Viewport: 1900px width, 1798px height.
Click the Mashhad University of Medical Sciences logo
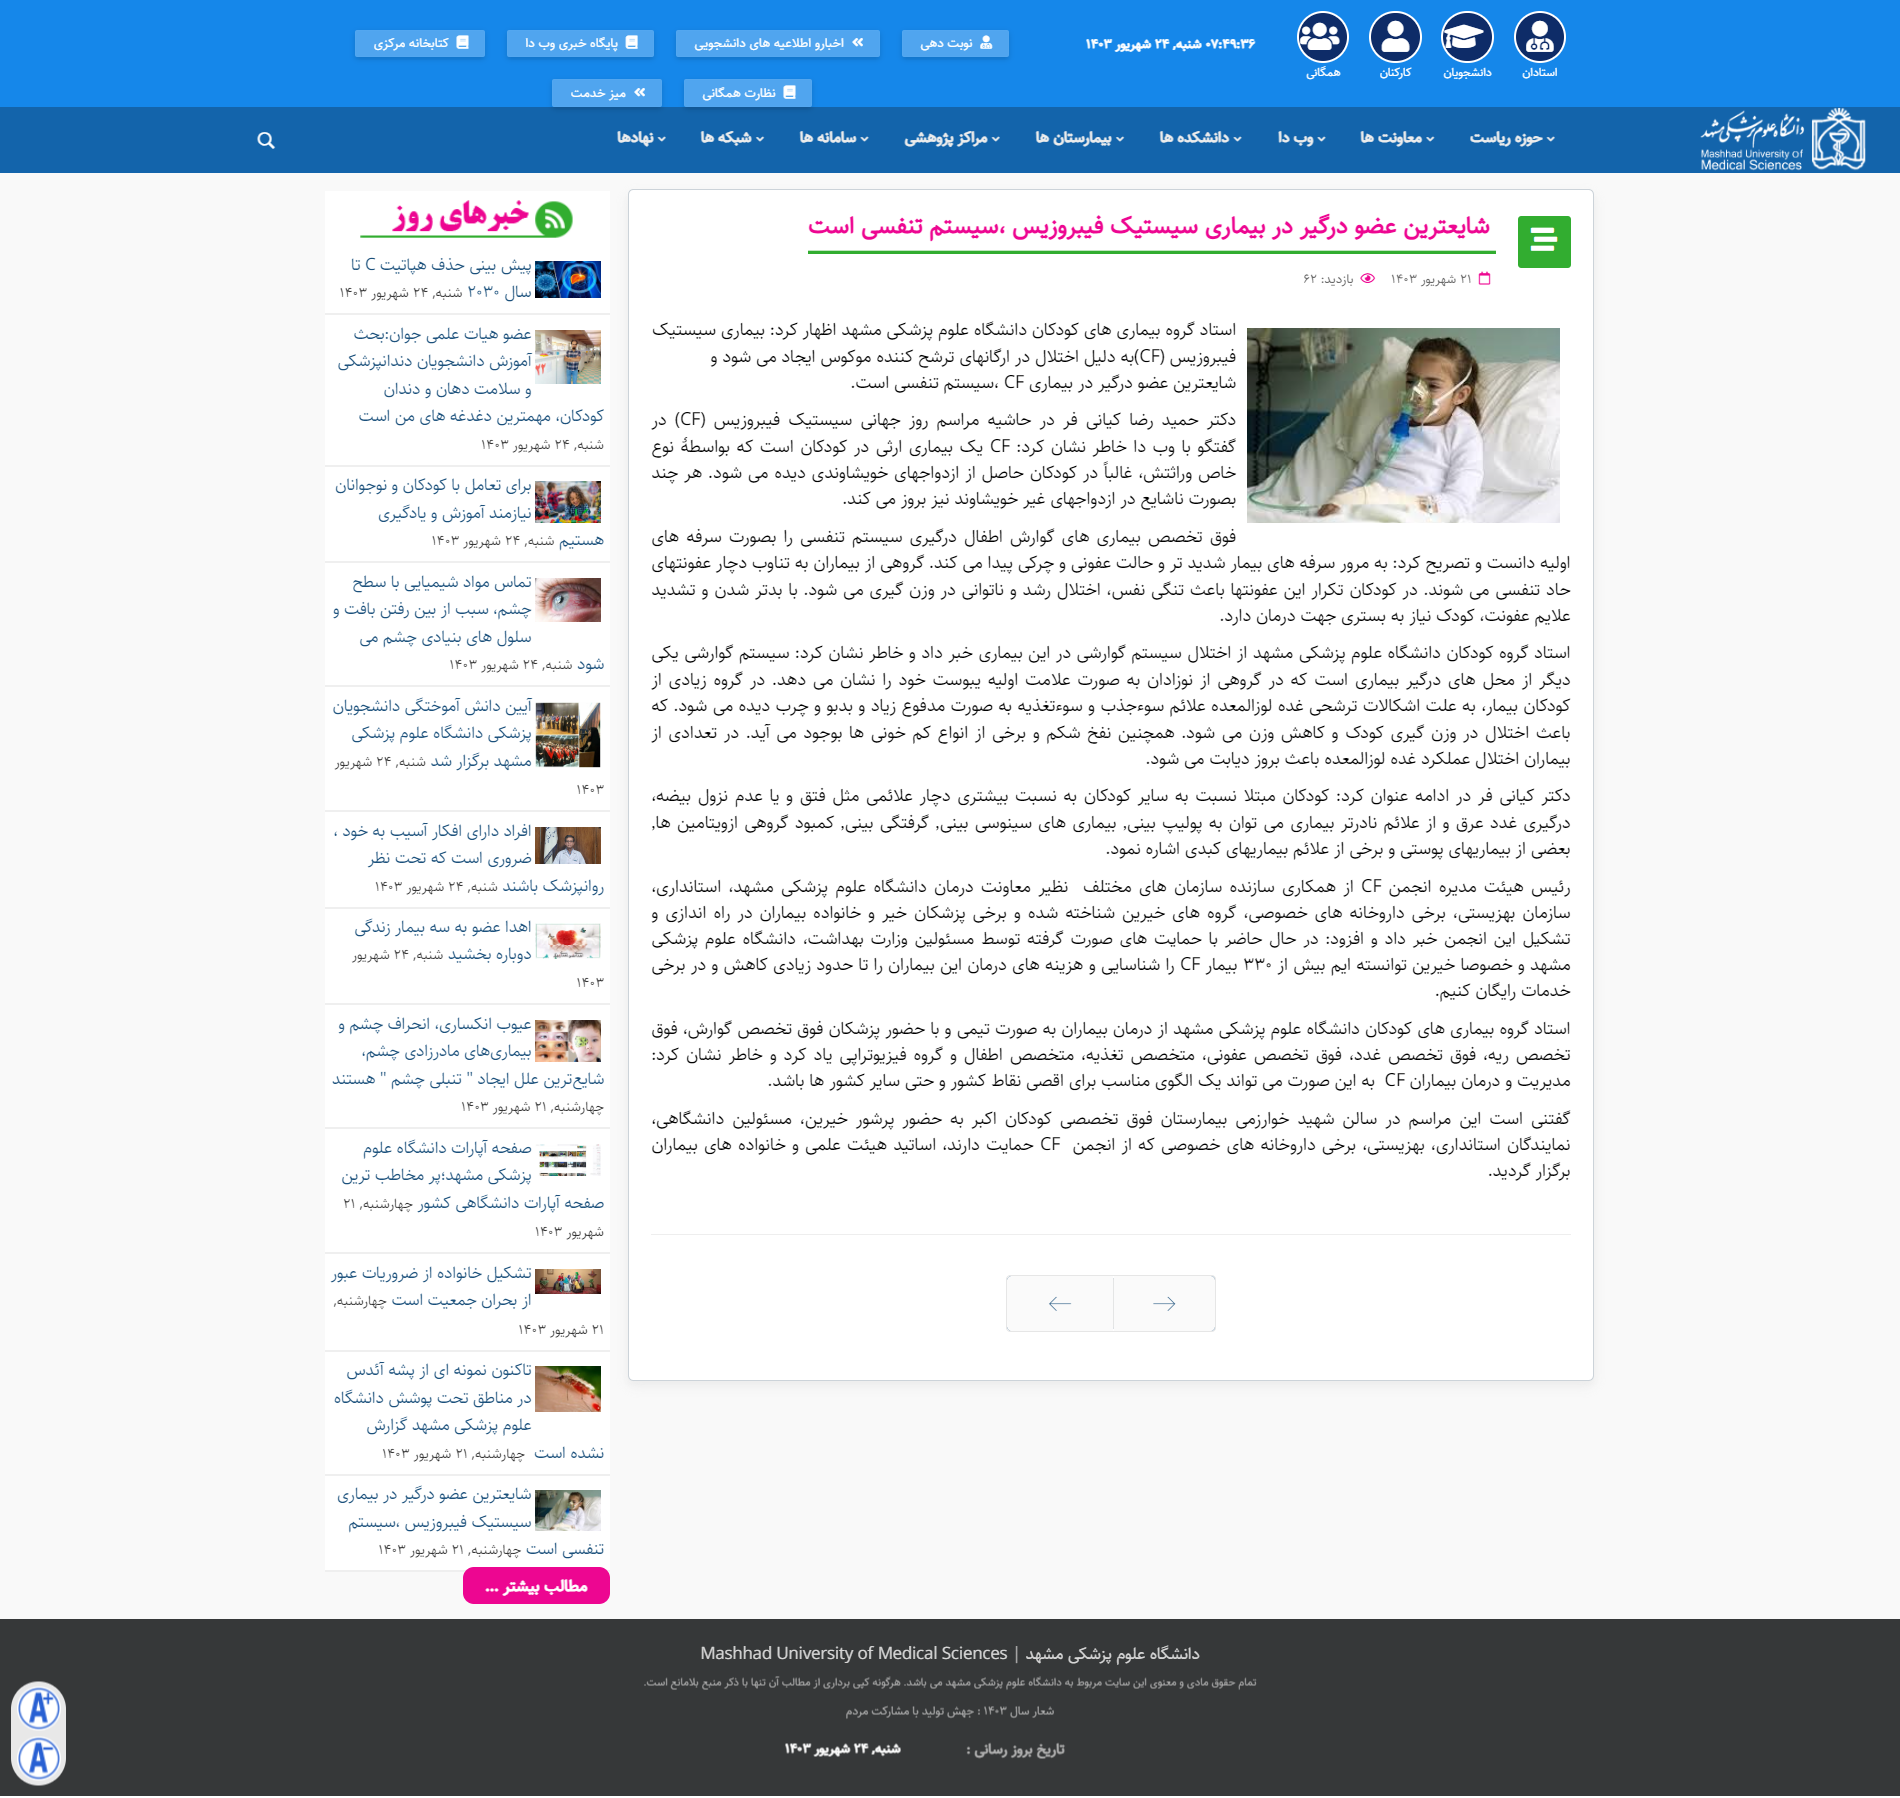pyautogui.click(x=1783, y=140)
